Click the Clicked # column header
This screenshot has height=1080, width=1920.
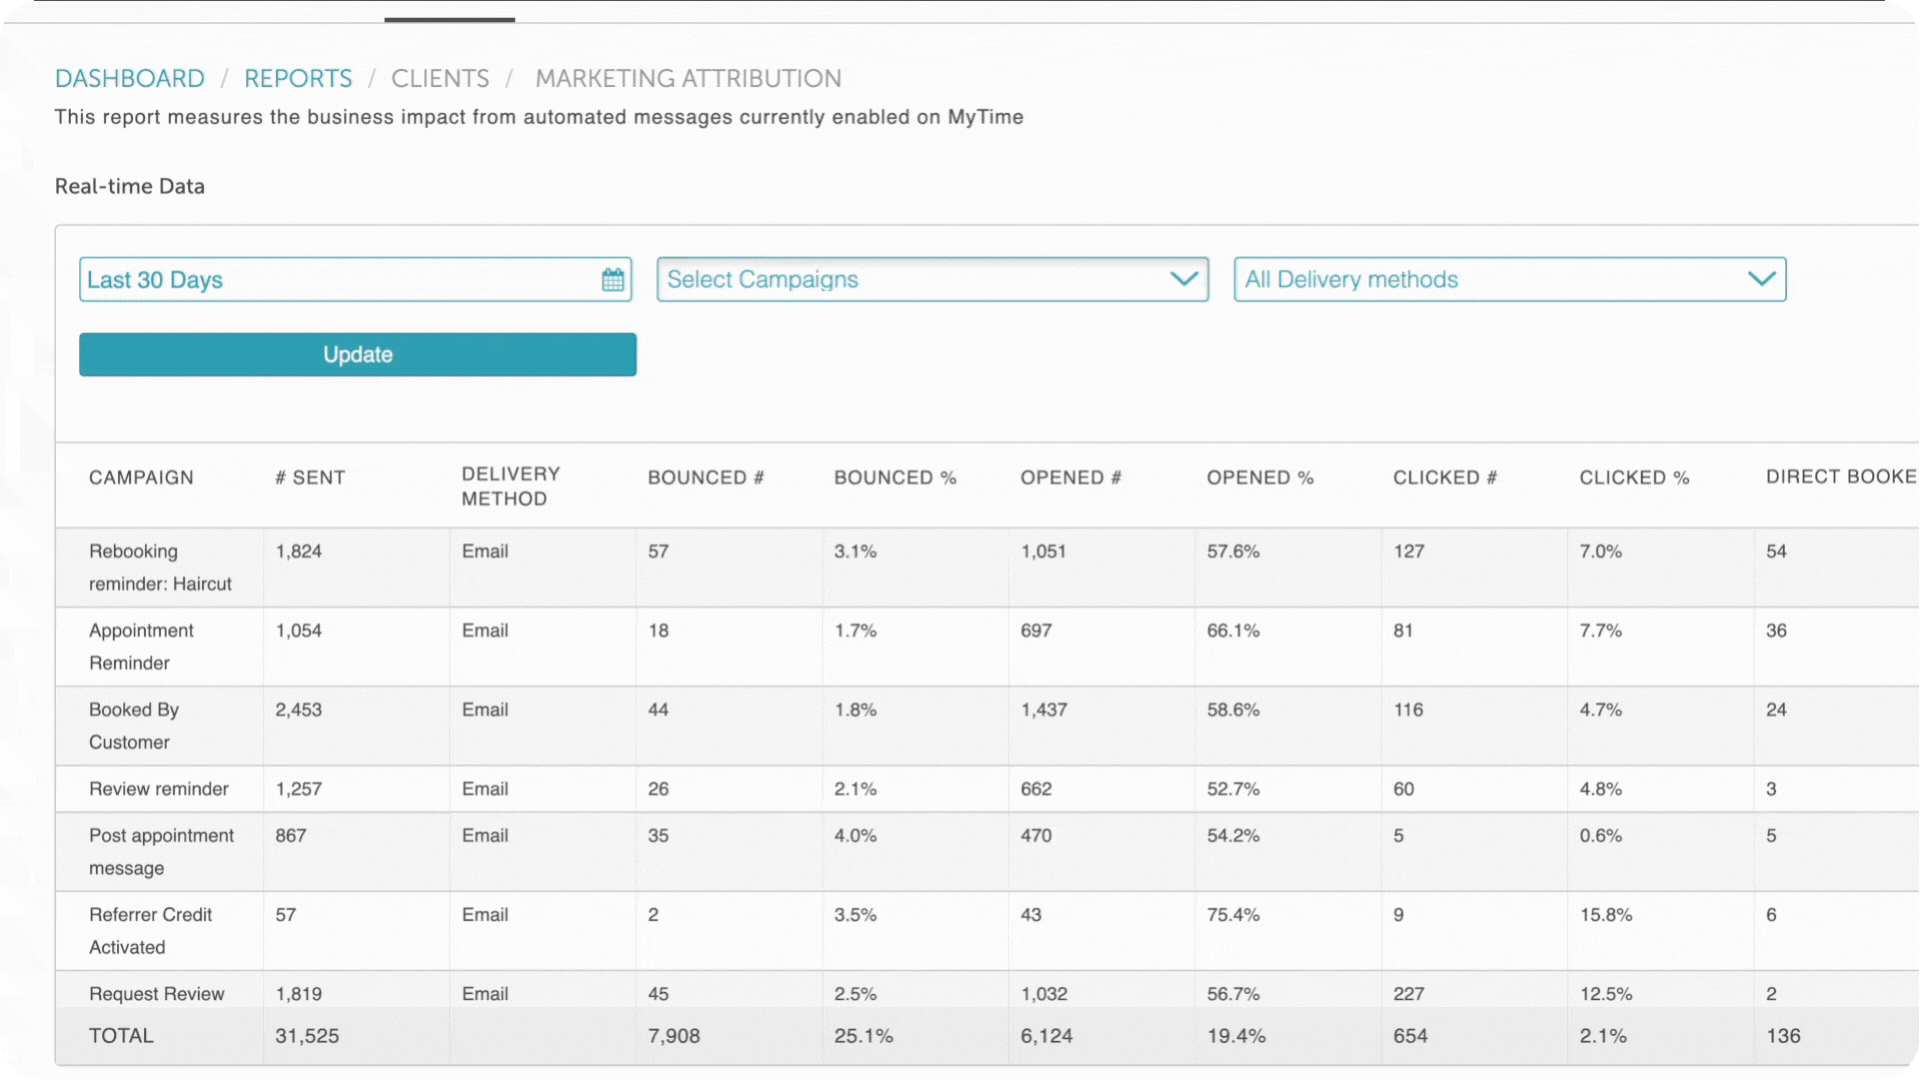pos(1445,478)
